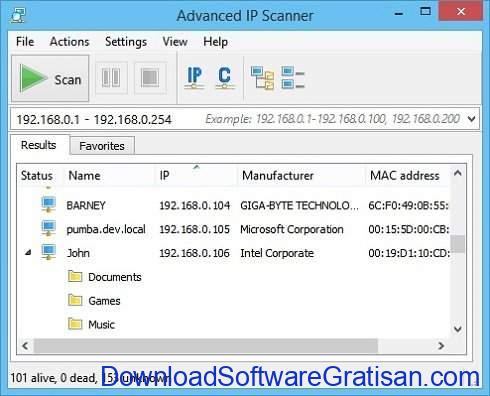Click MAC address starting 00:19:D1

(409, 253)
